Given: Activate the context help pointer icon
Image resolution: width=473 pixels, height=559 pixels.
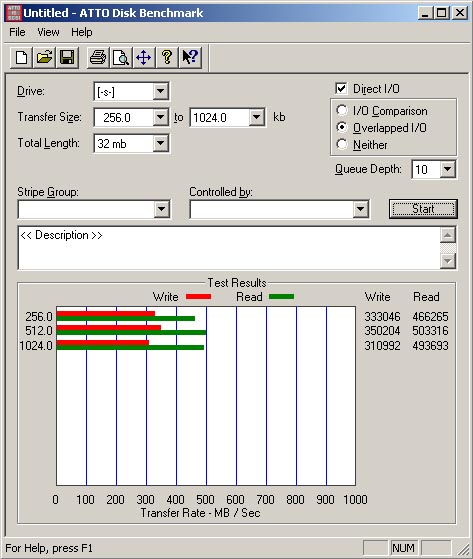Looking at the screenshot, I should point(190,57).
